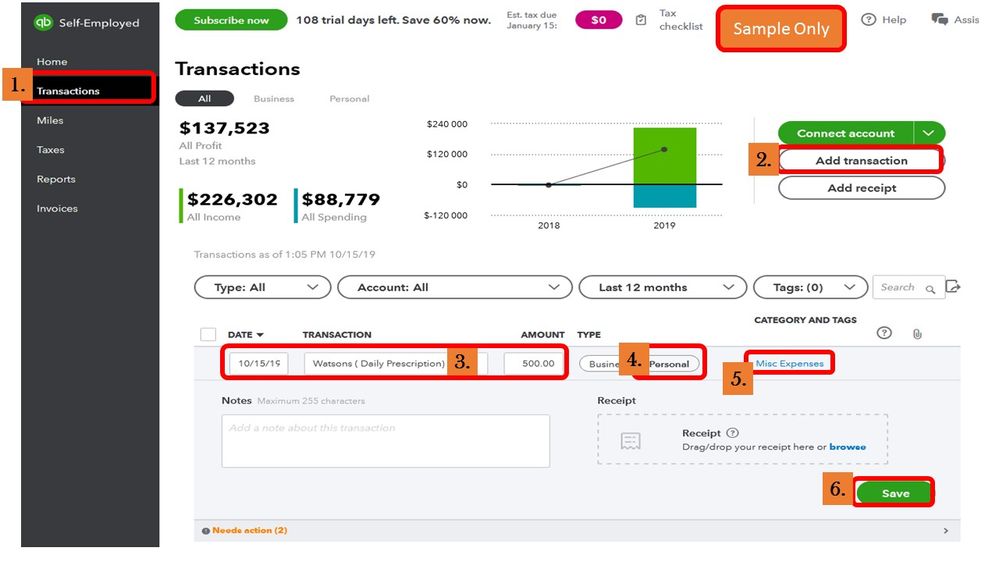Go to Home in sidebar
The image size is (999, 562).
52,62
